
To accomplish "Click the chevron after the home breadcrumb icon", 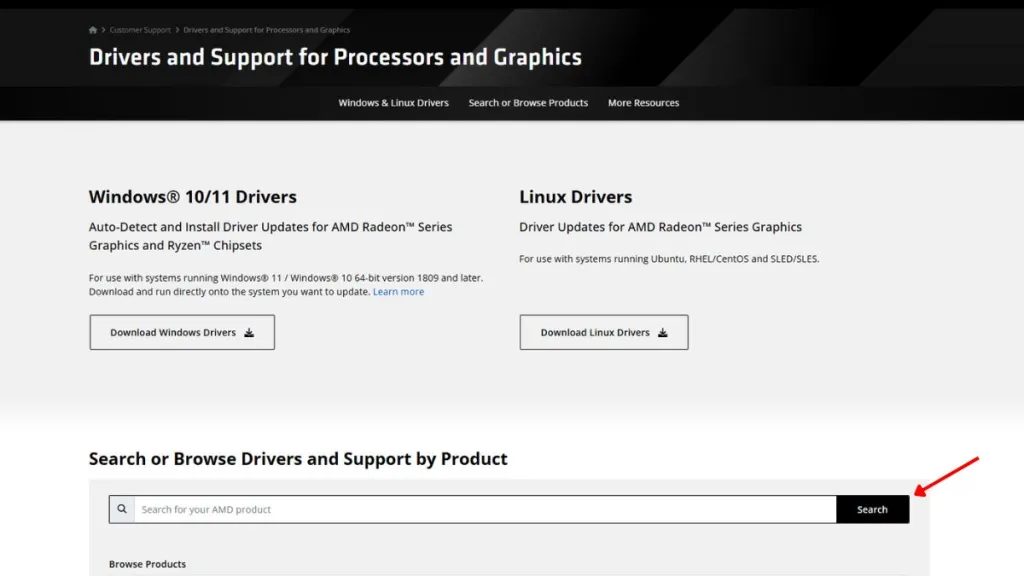I will [x=103, y=30].
